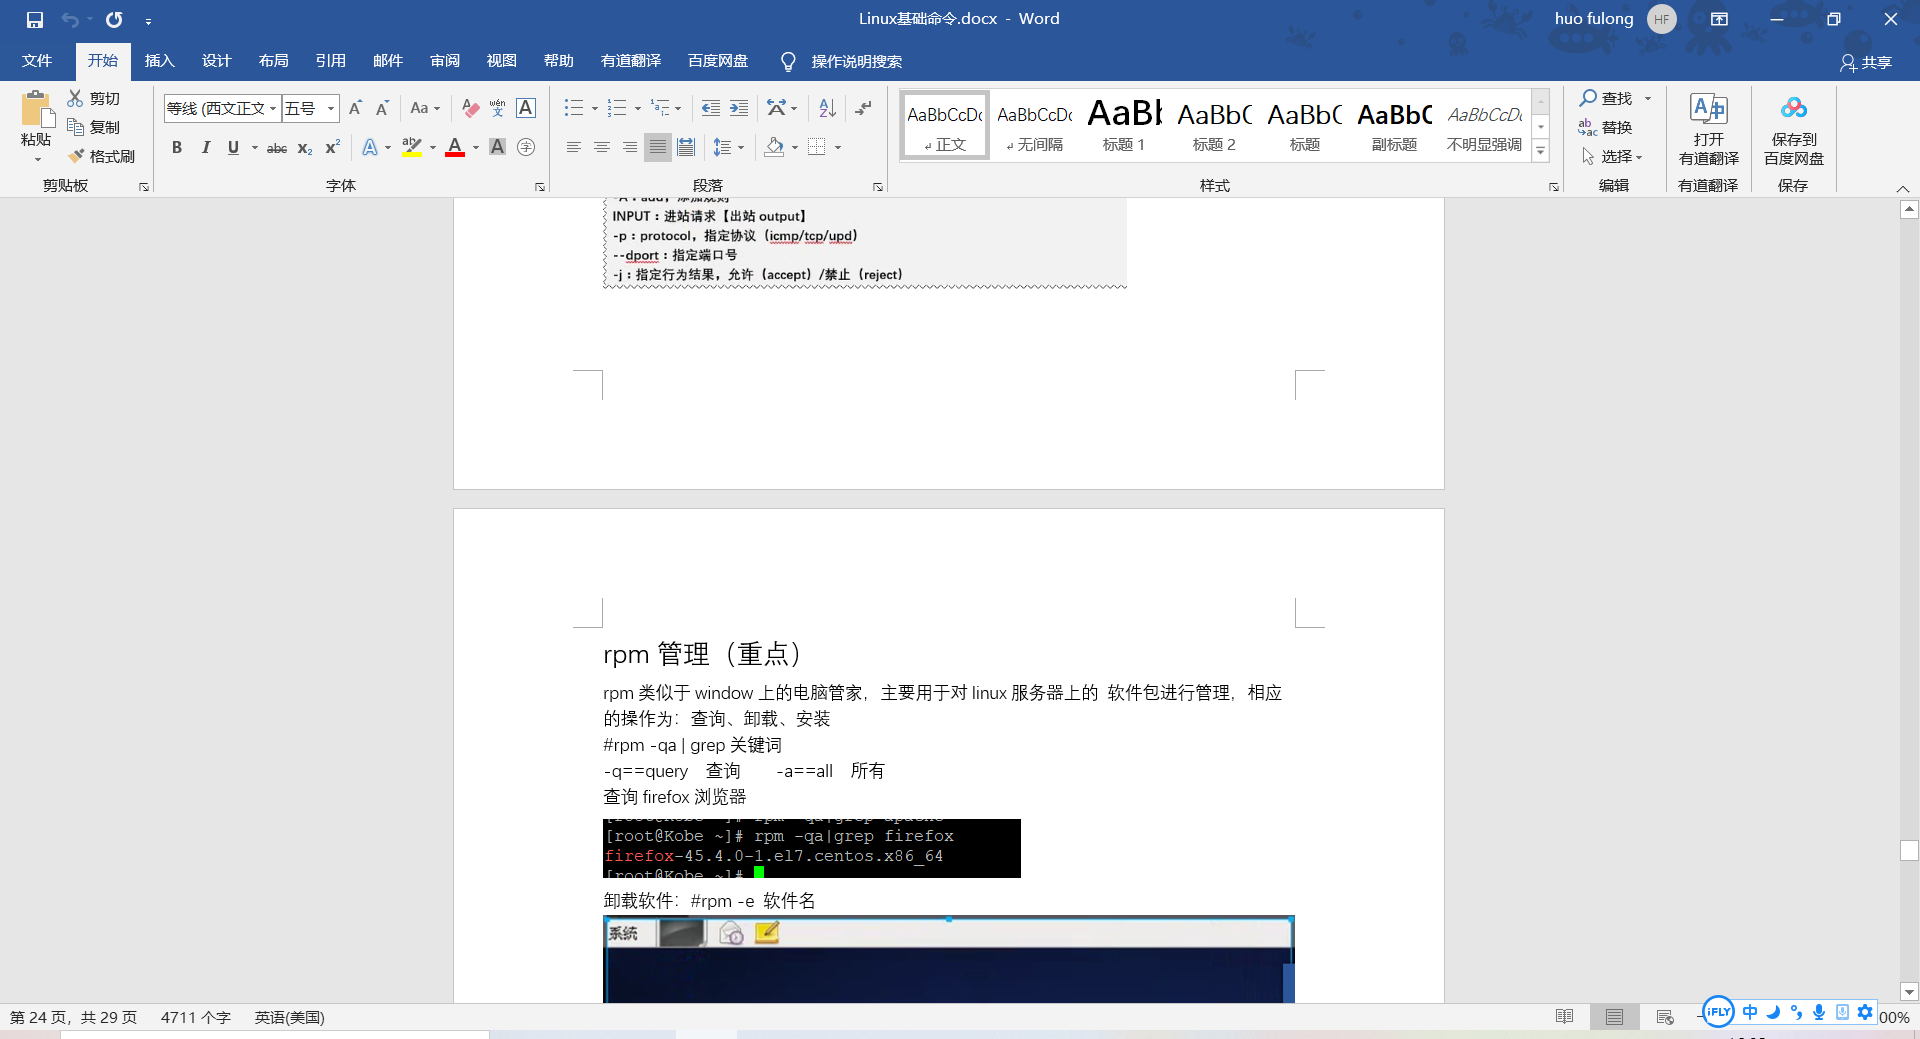Toggle italic formatting

click(x=206, y=147)
